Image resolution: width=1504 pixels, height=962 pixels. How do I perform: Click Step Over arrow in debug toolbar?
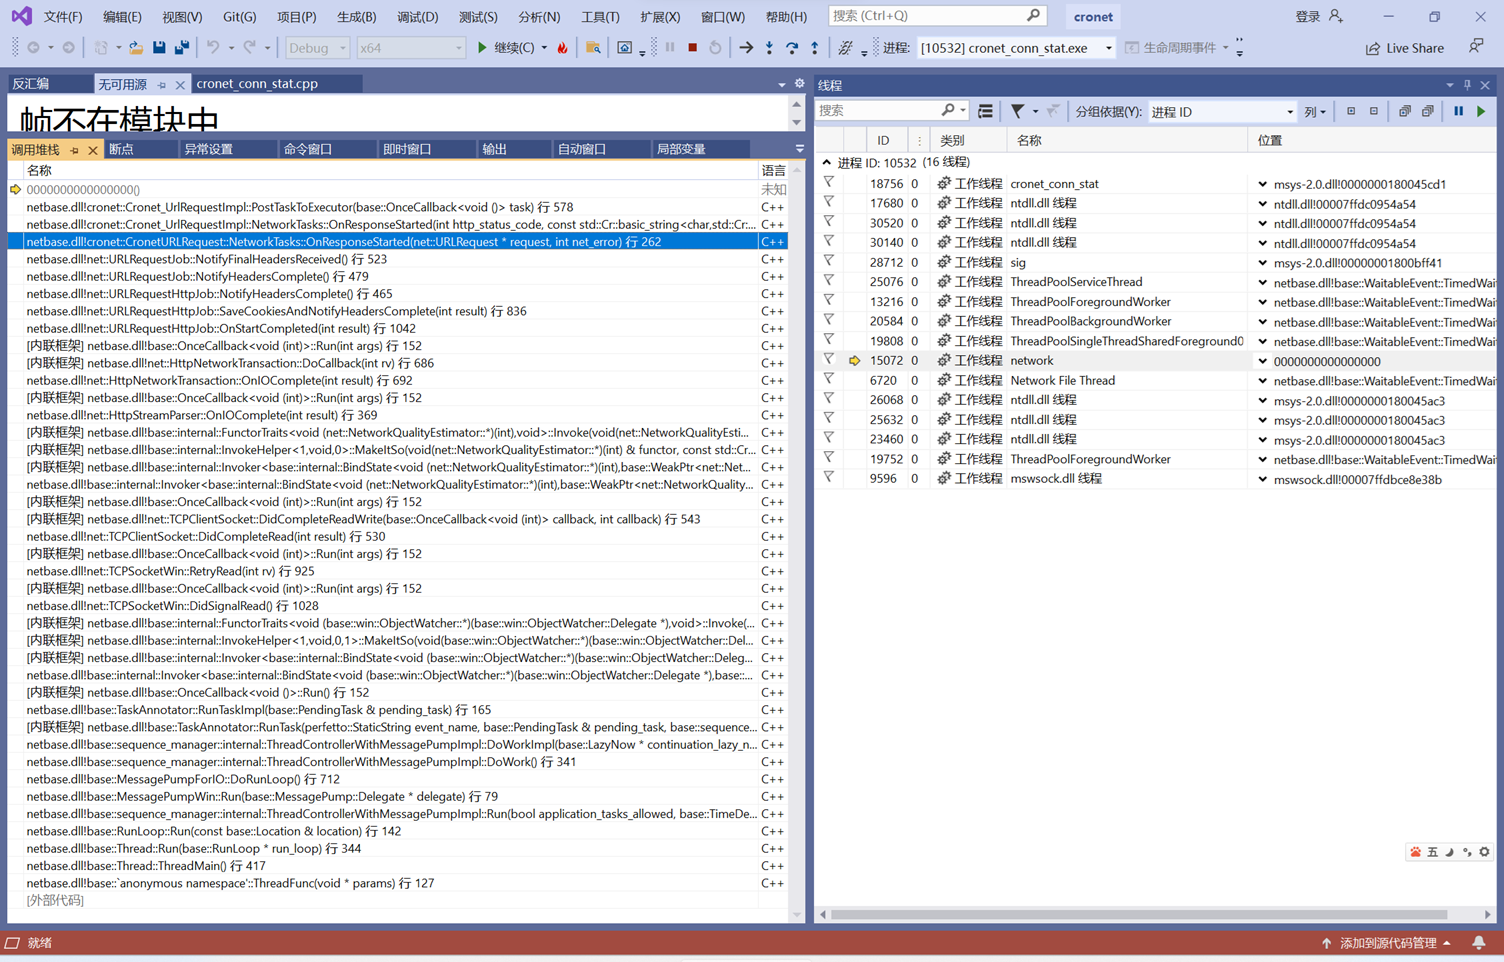[792, 48]
